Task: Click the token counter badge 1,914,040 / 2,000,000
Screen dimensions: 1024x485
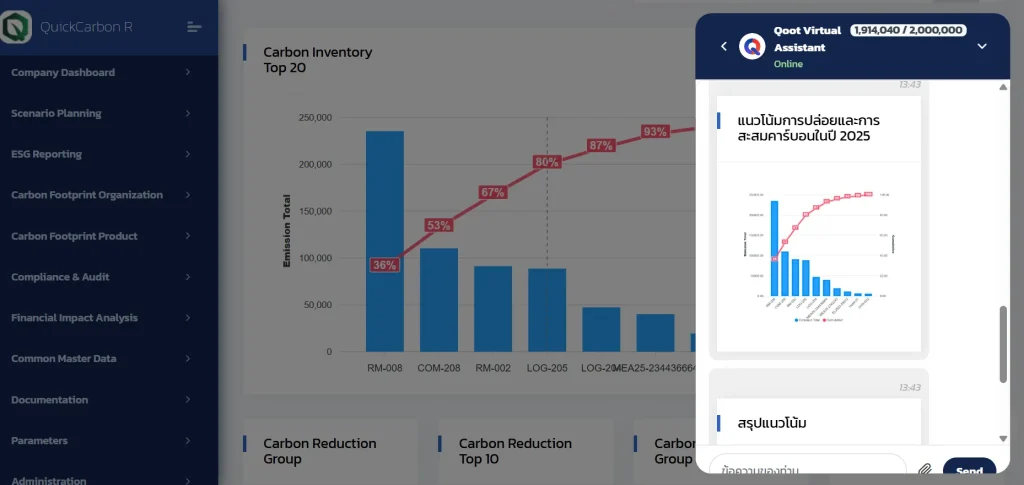Action: pyautogui.click(x=908, y=30)
